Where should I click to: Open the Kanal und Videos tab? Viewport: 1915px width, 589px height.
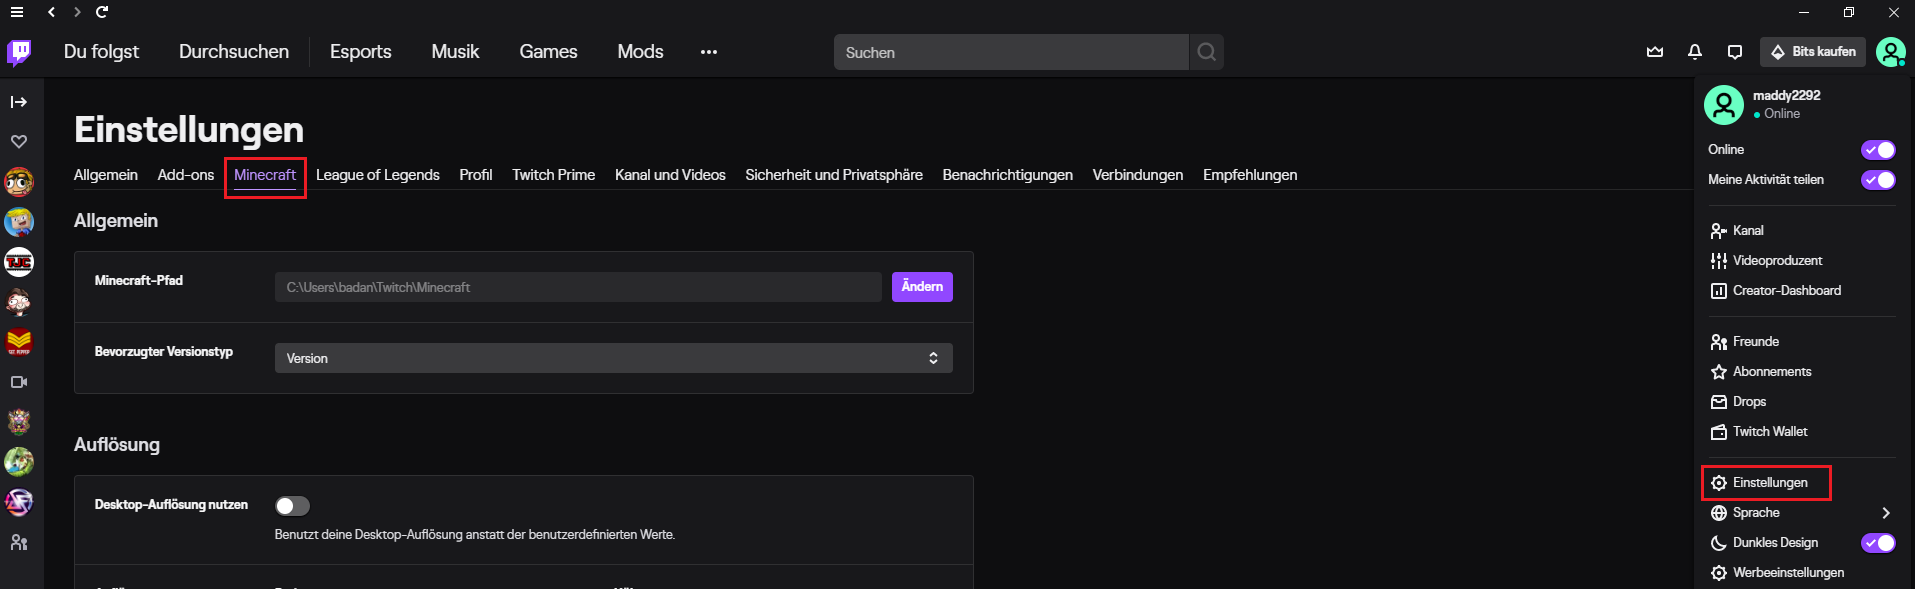pos(670,175)
